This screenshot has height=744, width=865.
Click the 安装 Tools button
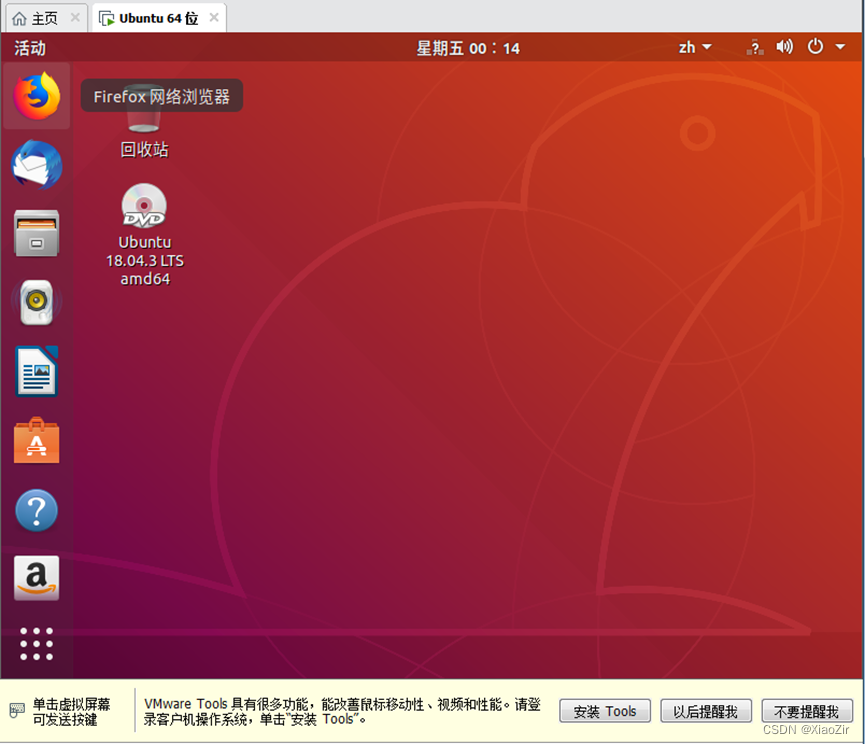[x=605, y=711]
